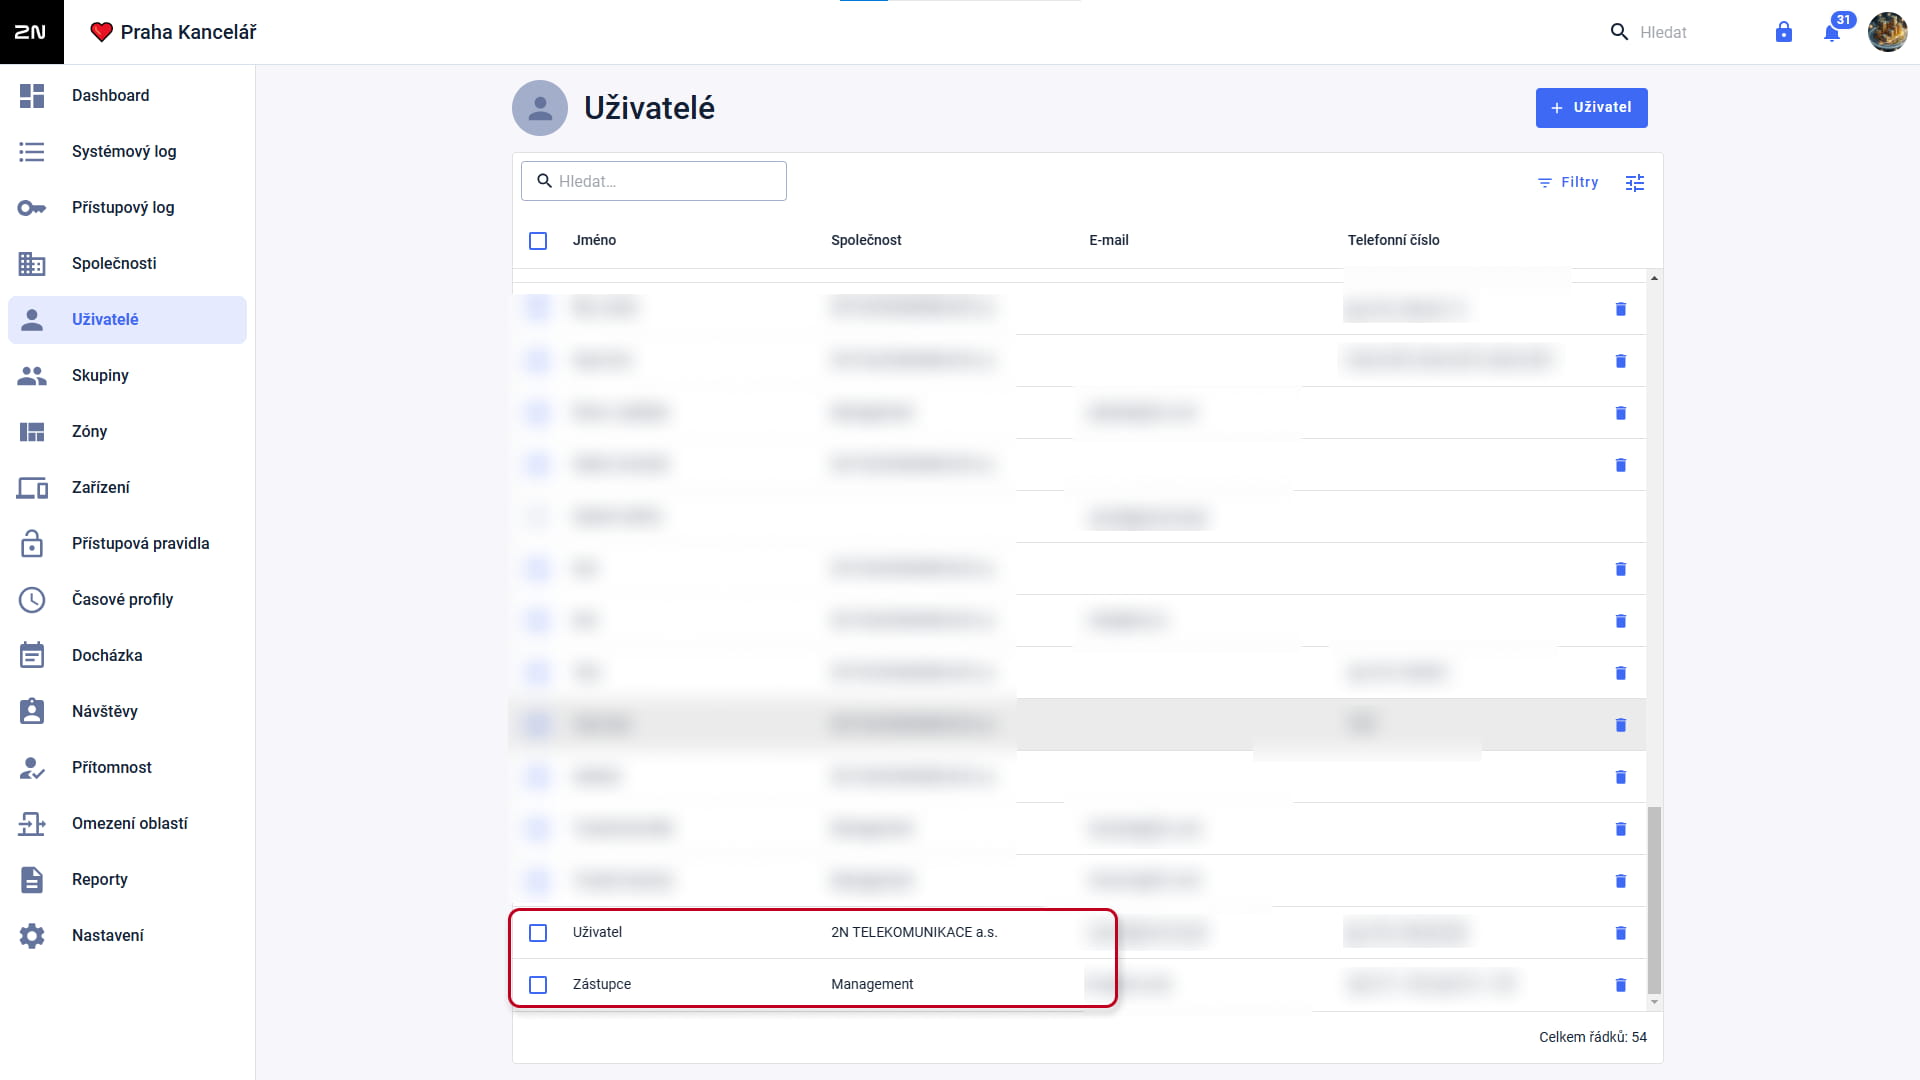Sort by the E-mail column header
Viewport: 1920px width, 1080px height.
(x=1108, y=241)
